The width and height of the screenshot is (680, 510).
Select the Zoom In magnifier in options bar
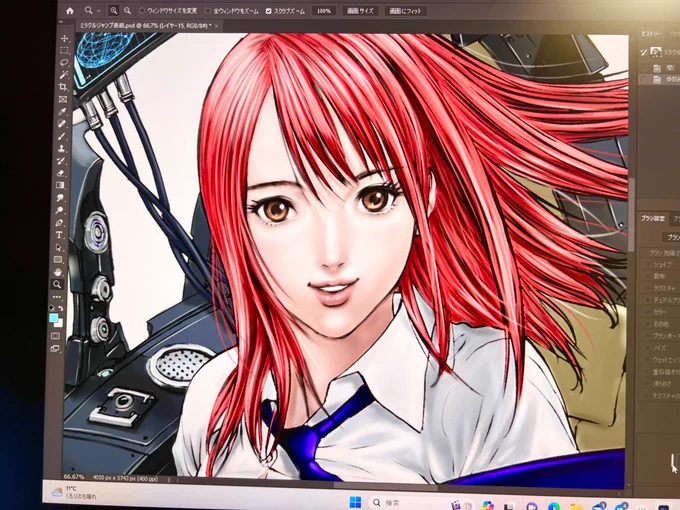tap(114, 11)
